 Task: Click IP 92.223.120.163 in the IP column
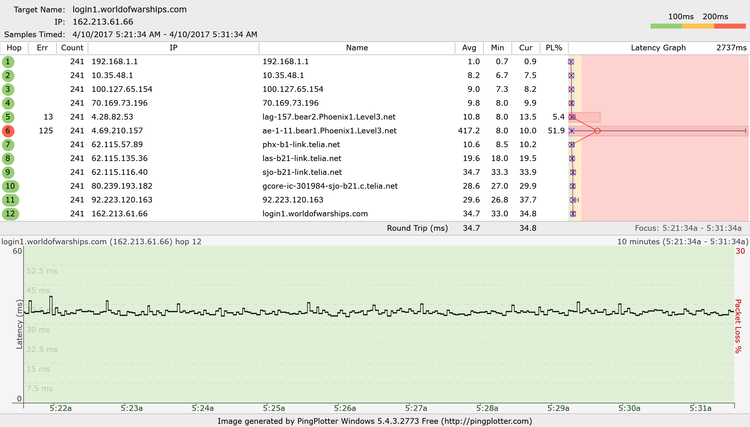click(x=122, y=200)
